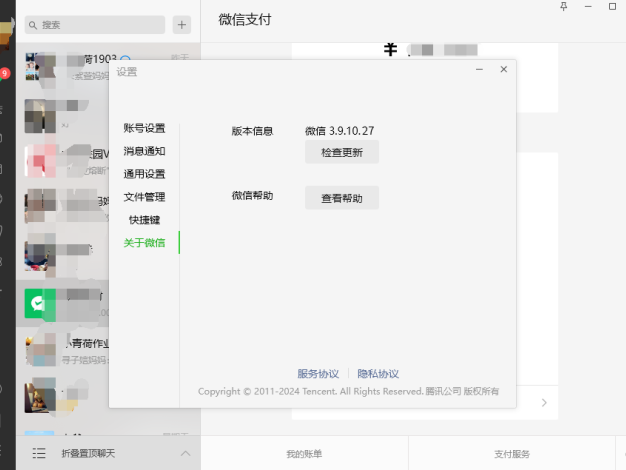Open the 青荷作业 chat
The image size is (626, 470).
63,351
